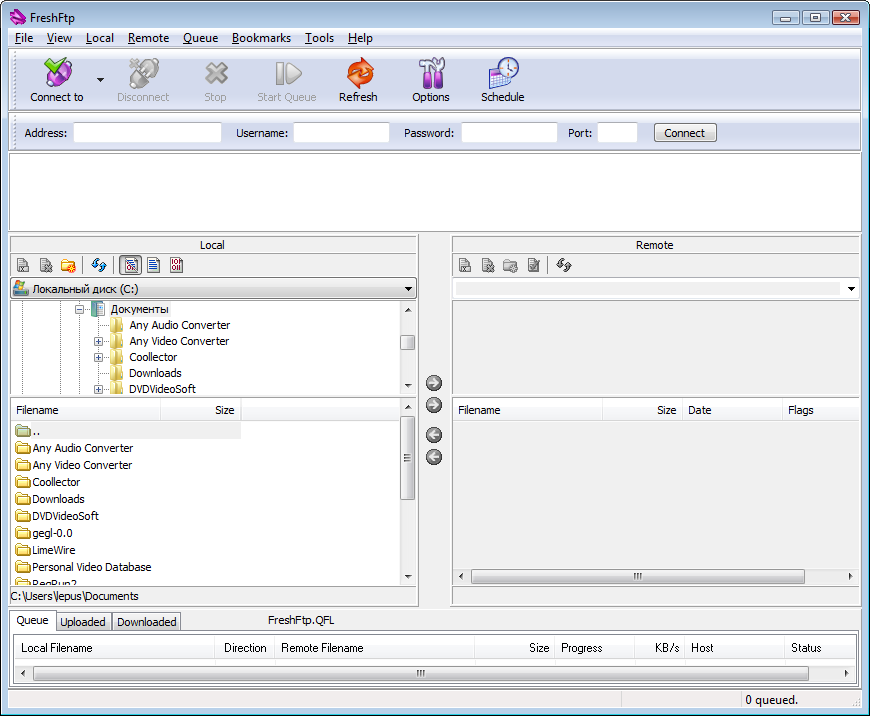This screenshot has width=870, height=716.
Task: Click the remote new folder icon
Action: [510, 265]
